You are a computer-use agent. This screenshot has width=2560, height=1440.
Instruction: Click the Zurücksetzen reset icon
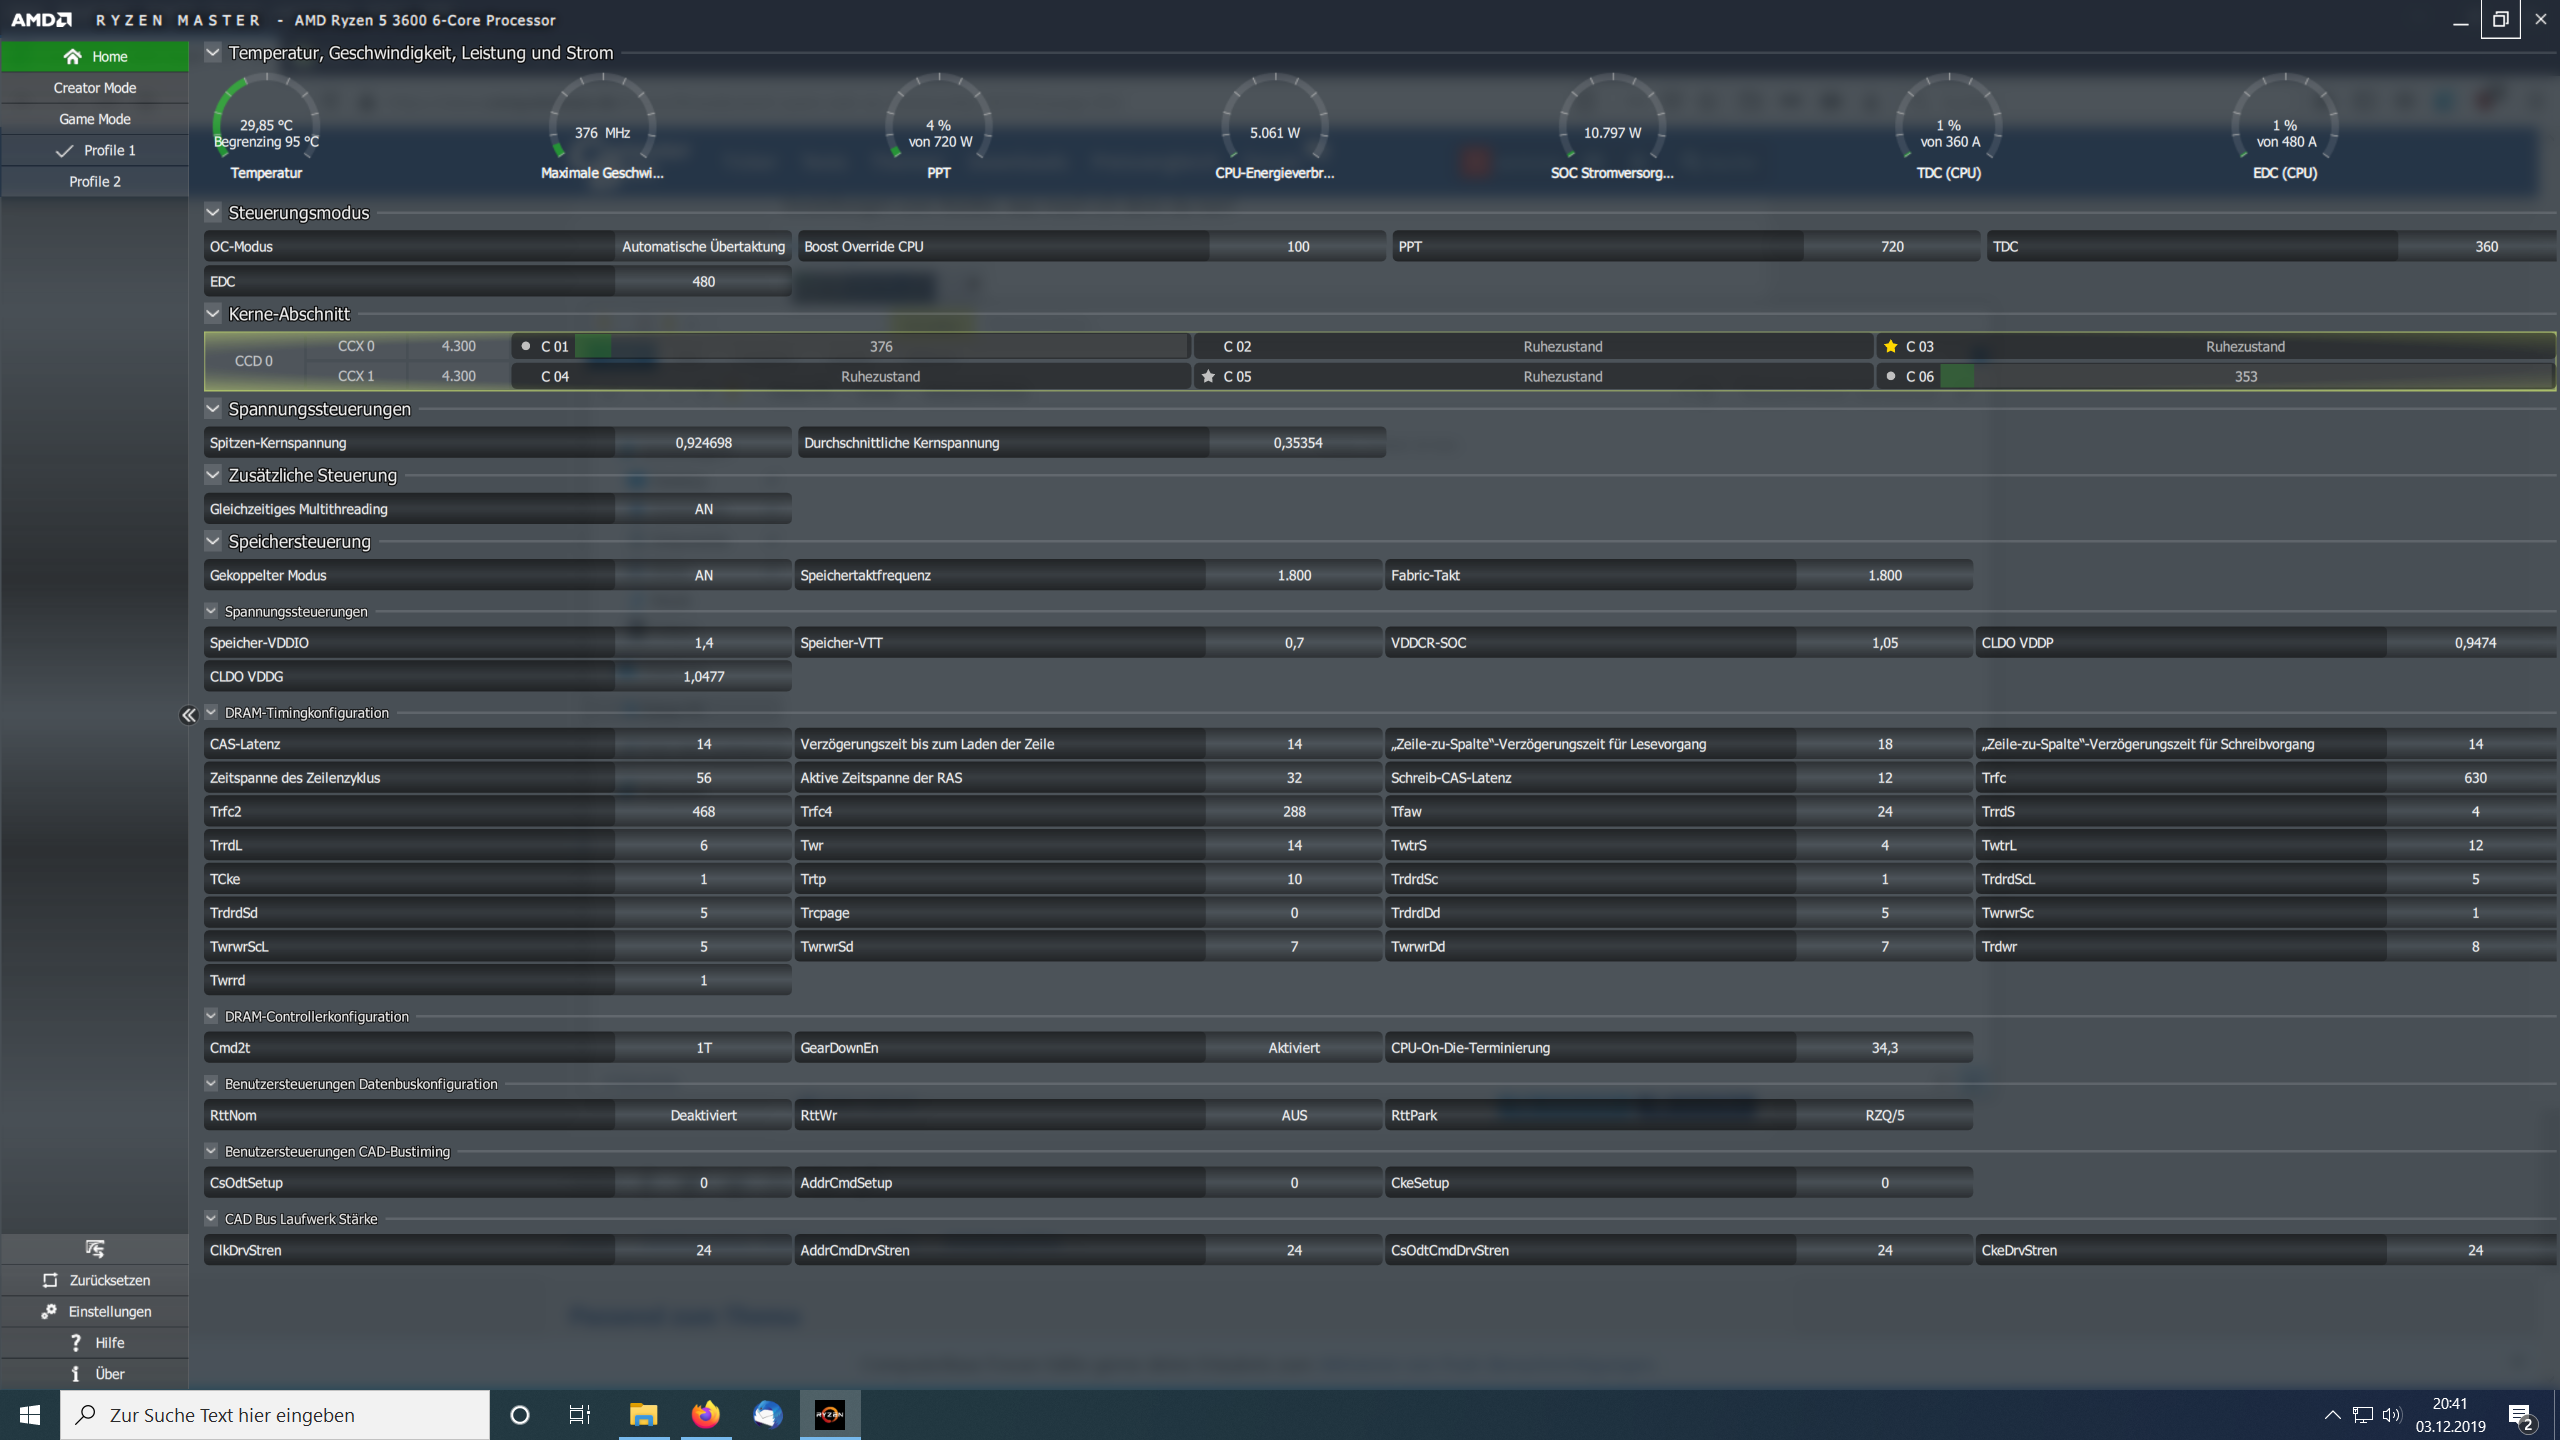(50, 1280)
